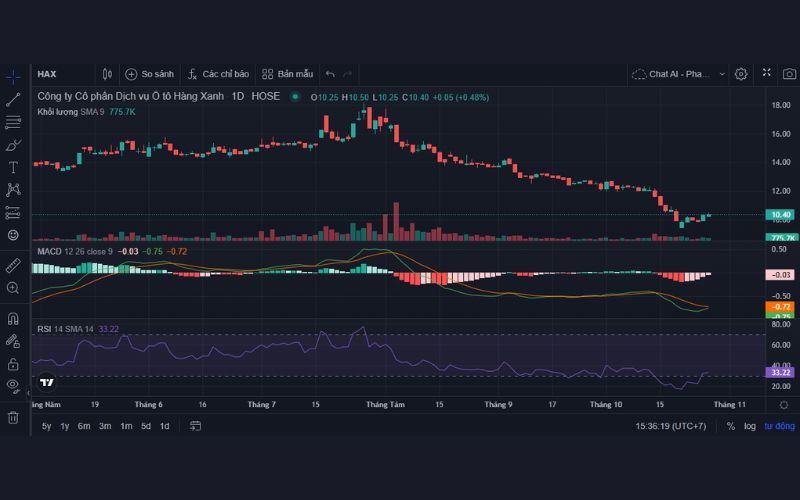Click So sánh compare button
Viewport: 800px width, 500px height.
point(149,74)
